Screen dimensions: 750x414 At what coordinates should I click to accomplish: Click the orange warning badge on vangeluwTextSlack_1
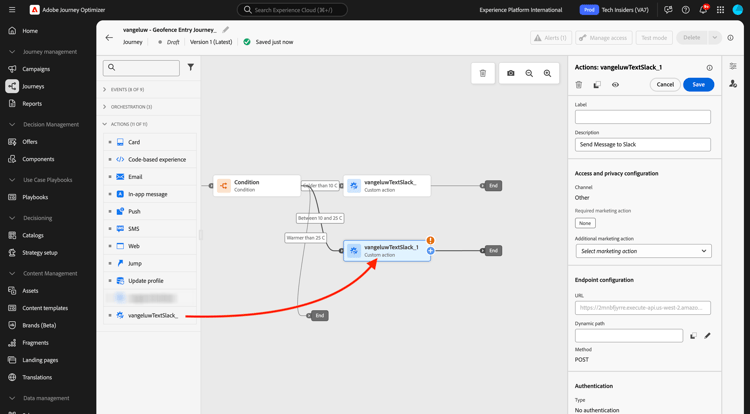430,240
